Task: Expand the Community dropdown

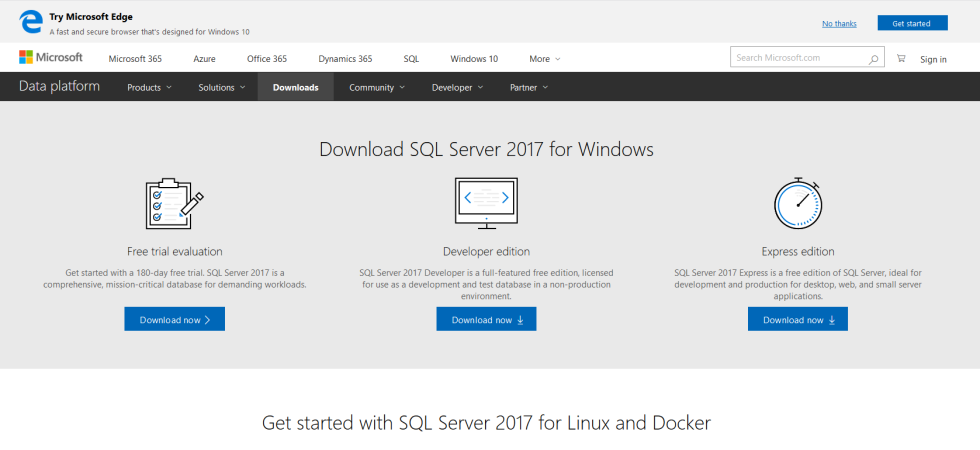Action: click(377, 87)
